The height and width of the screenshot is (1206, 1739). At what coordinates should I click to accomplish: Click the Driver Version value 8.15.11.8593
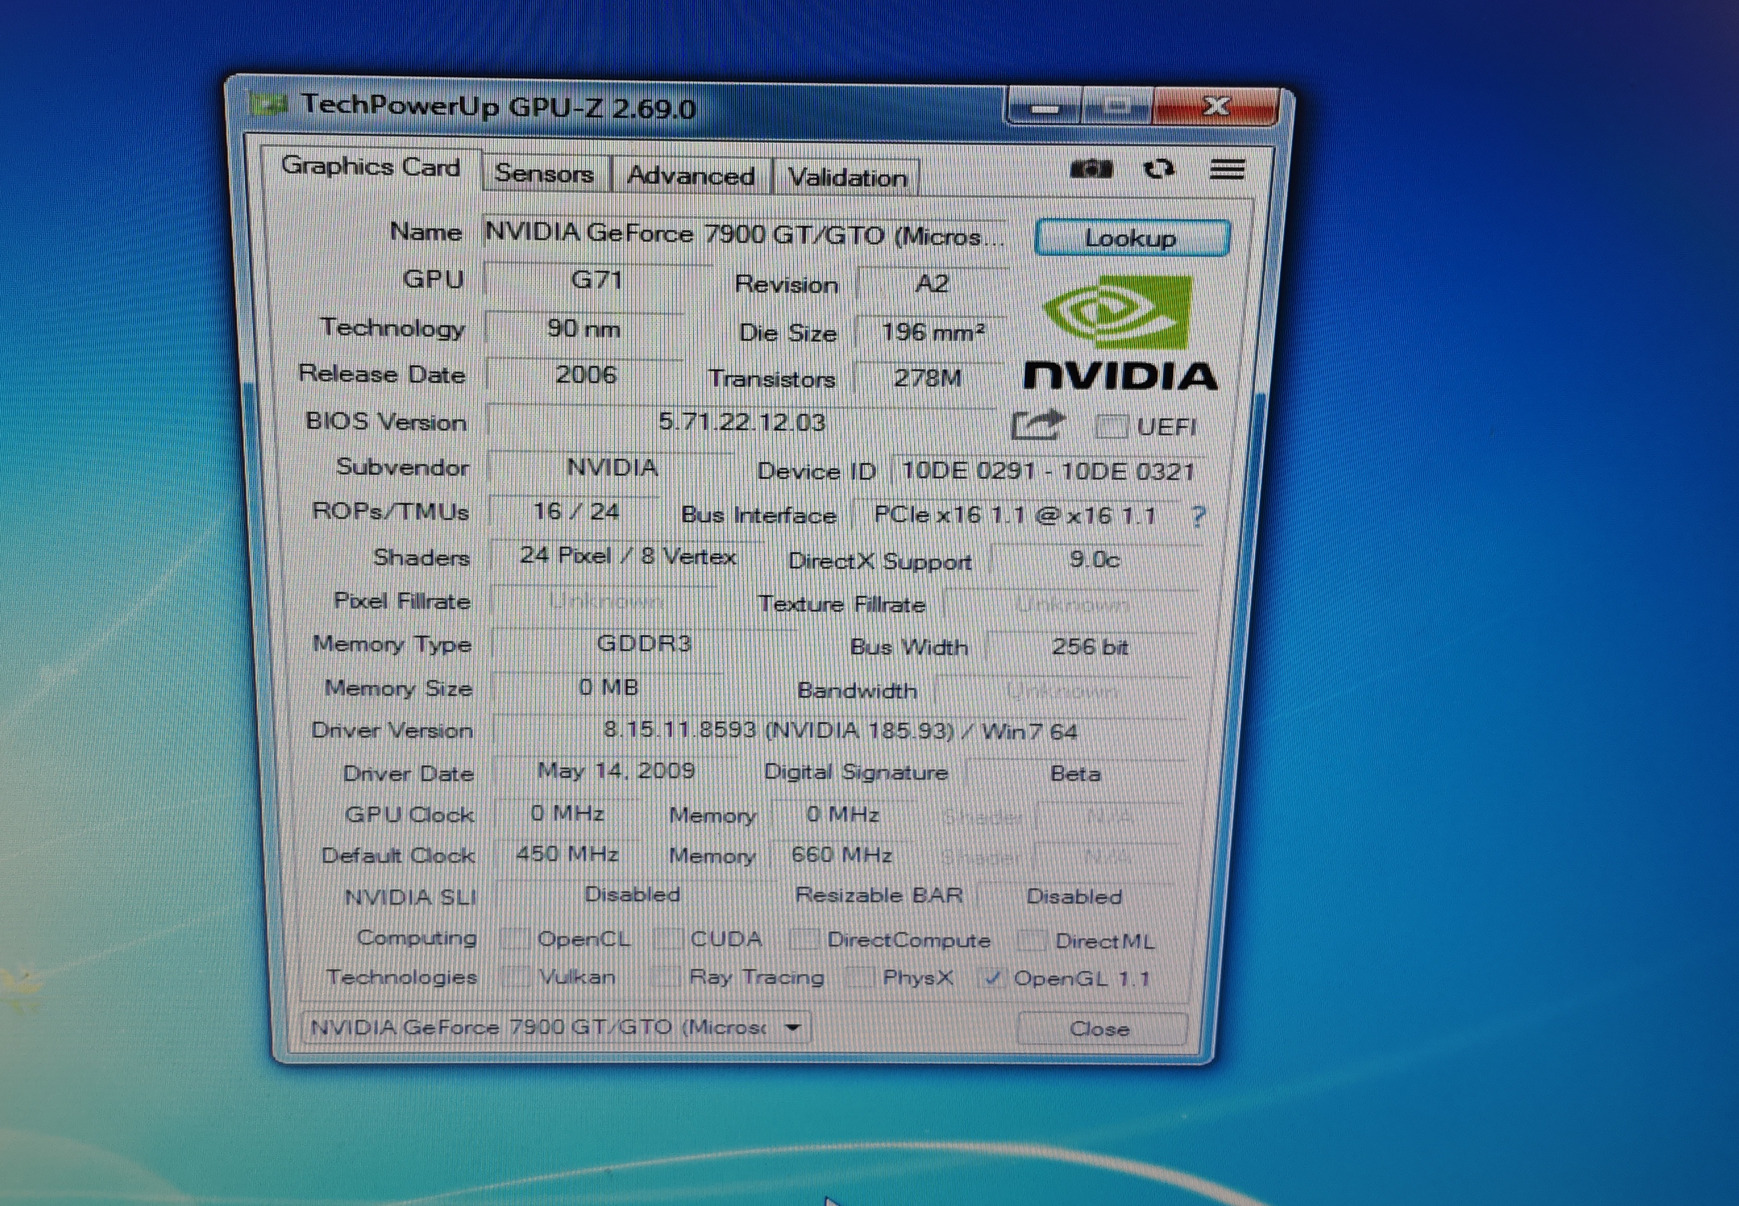(x=840, y=731)
